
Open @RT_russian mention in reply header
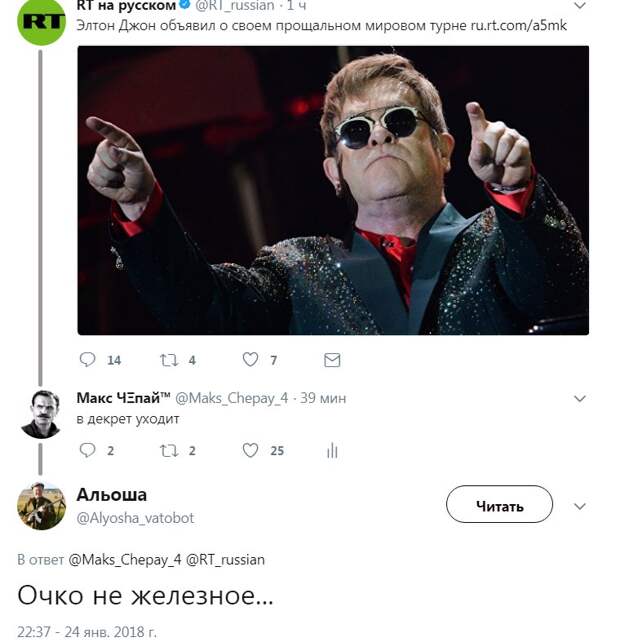coord(225,559)
